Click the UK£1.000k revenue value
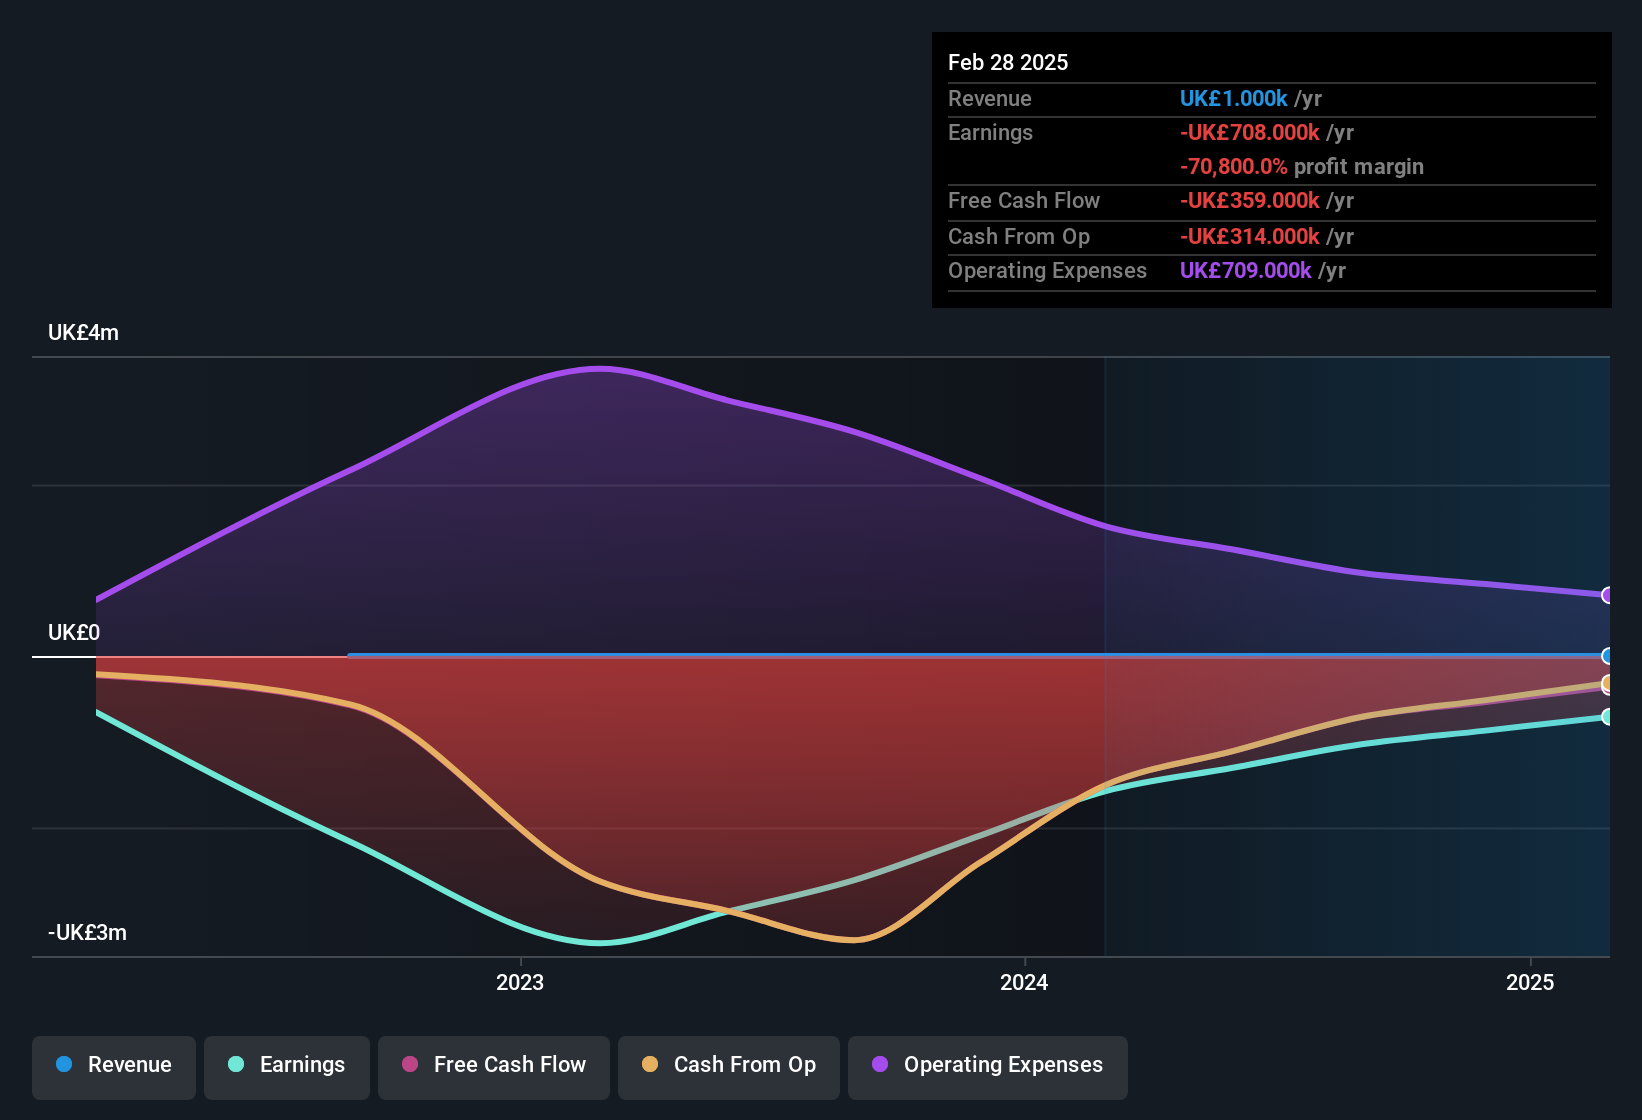The image size is (1642, 1120). point(1233,98)
